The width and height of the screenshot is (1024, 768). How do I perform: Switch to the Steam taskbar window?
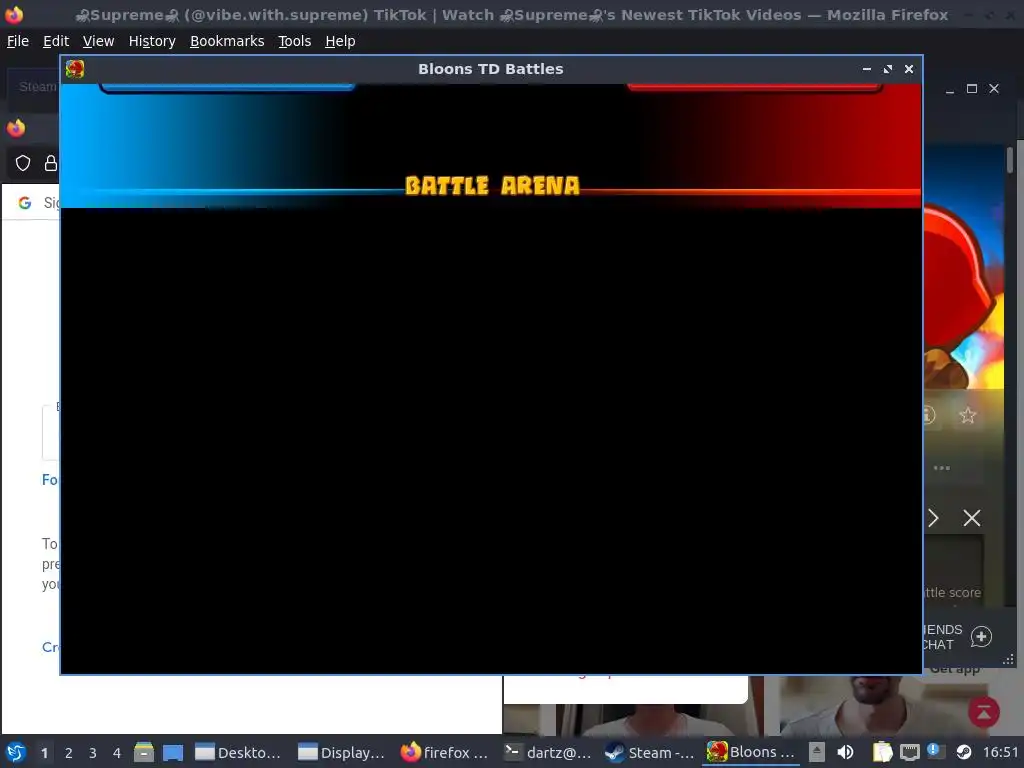(649, 752)
